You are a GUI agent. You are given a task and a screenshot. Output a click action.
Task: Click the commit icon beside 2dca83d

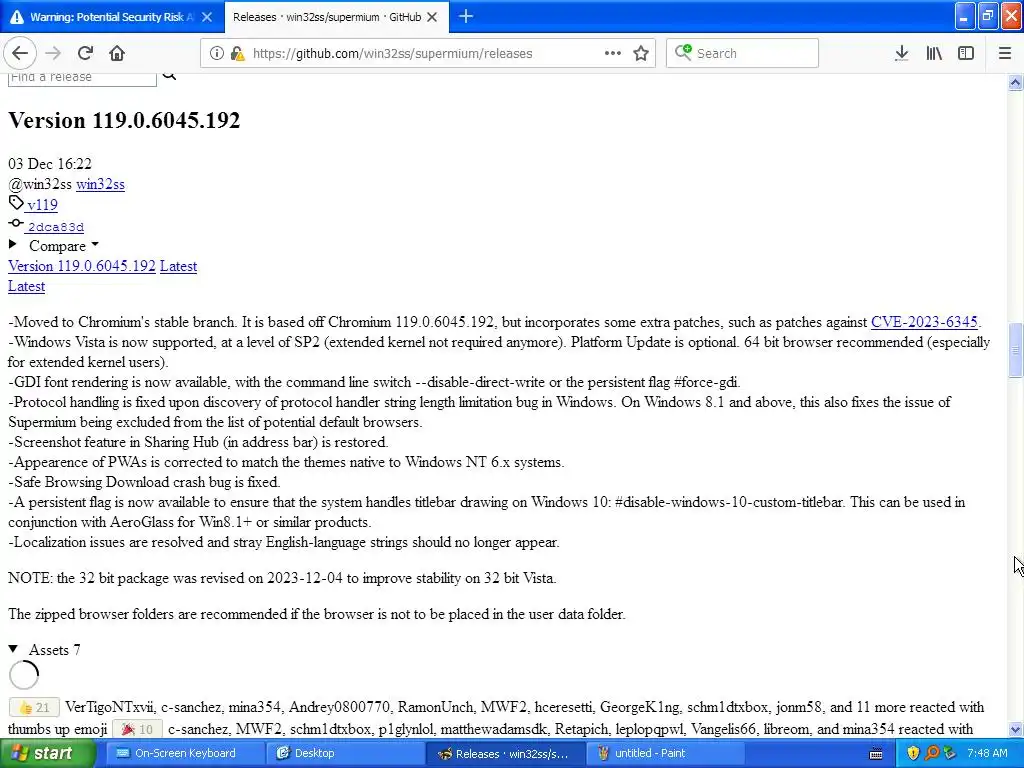(x=16, y=223)
